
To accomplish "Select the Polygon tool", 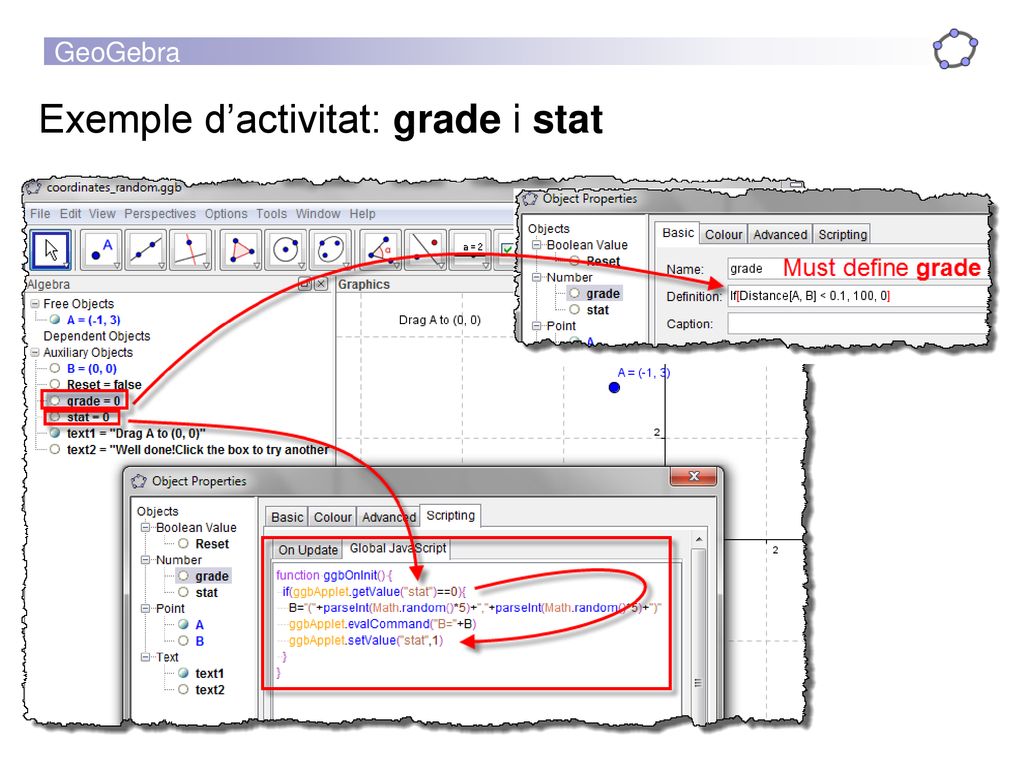I will [242, 249].
